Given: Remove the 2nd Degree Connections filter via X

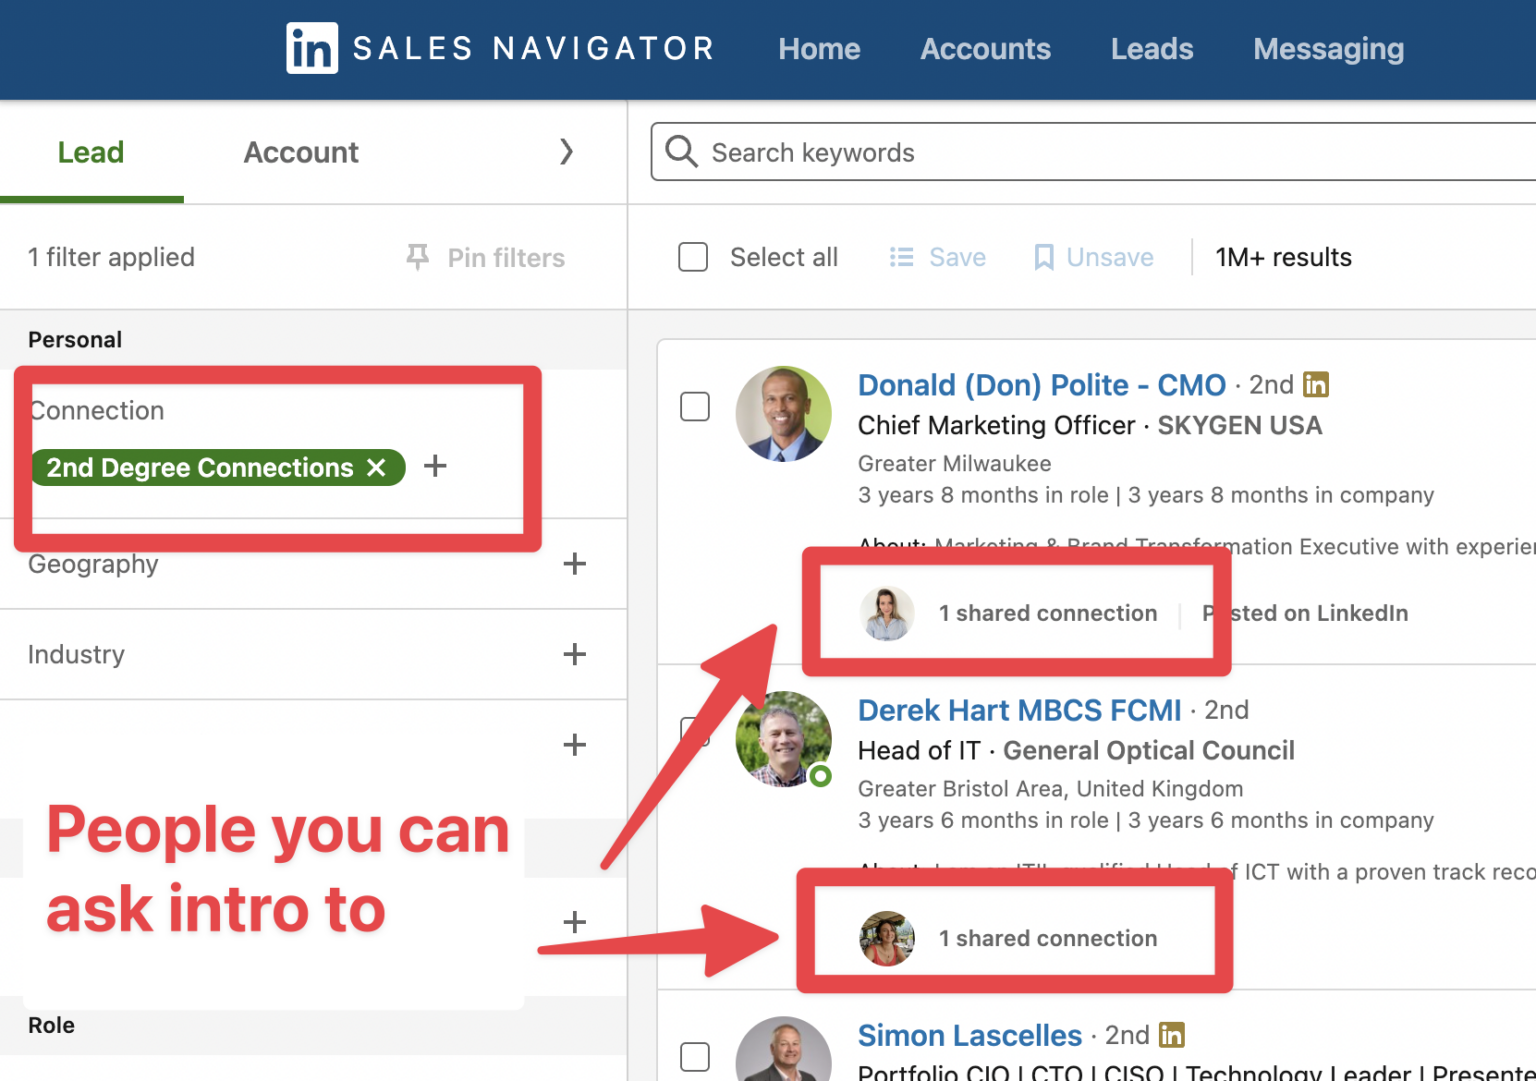Looking at the screenshot, I should pyautogui.click(x=377, y=467).
